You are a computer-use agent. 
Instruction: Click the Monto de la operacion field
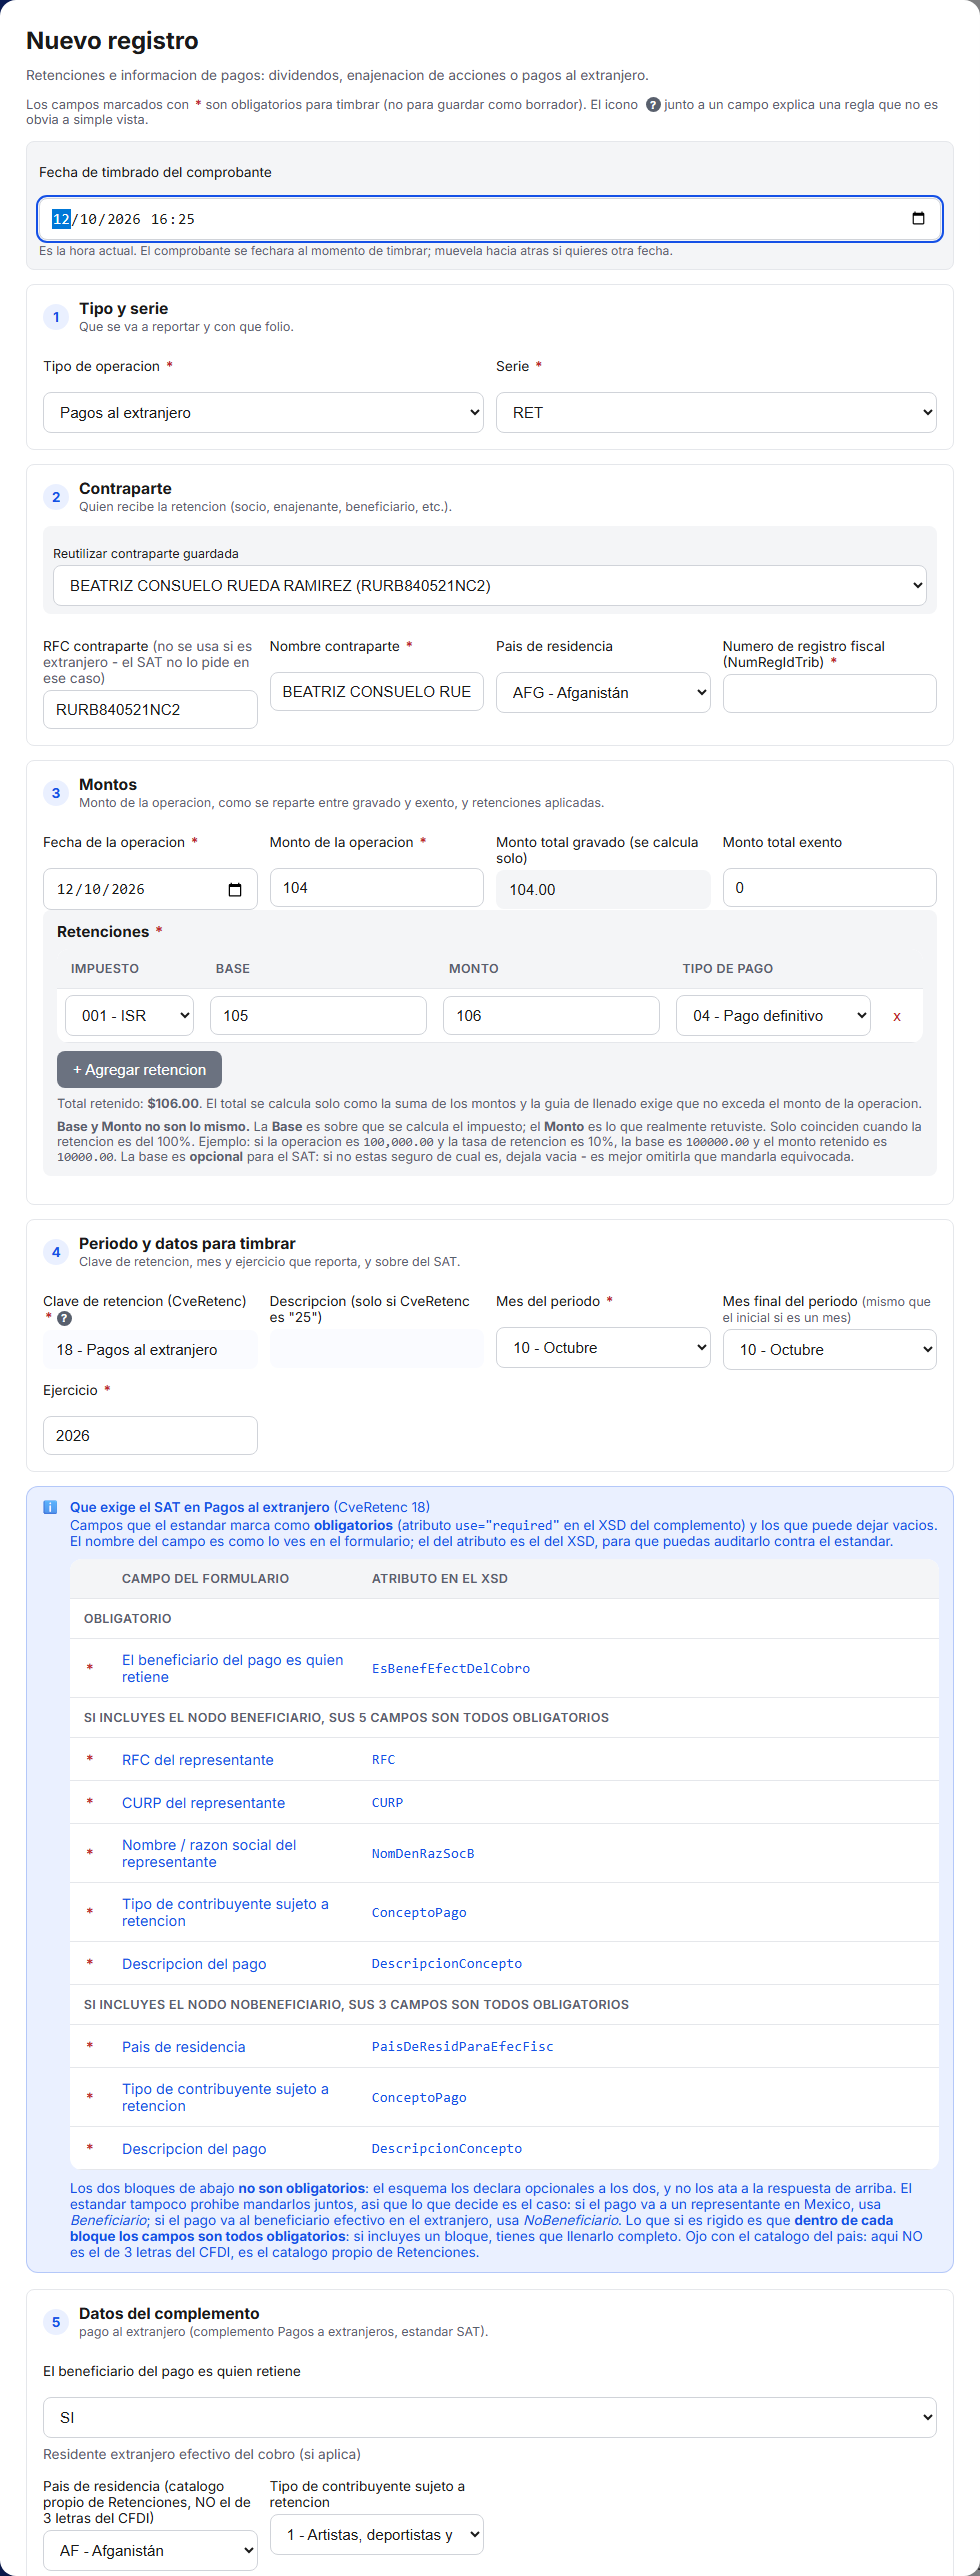click(377, 887)
